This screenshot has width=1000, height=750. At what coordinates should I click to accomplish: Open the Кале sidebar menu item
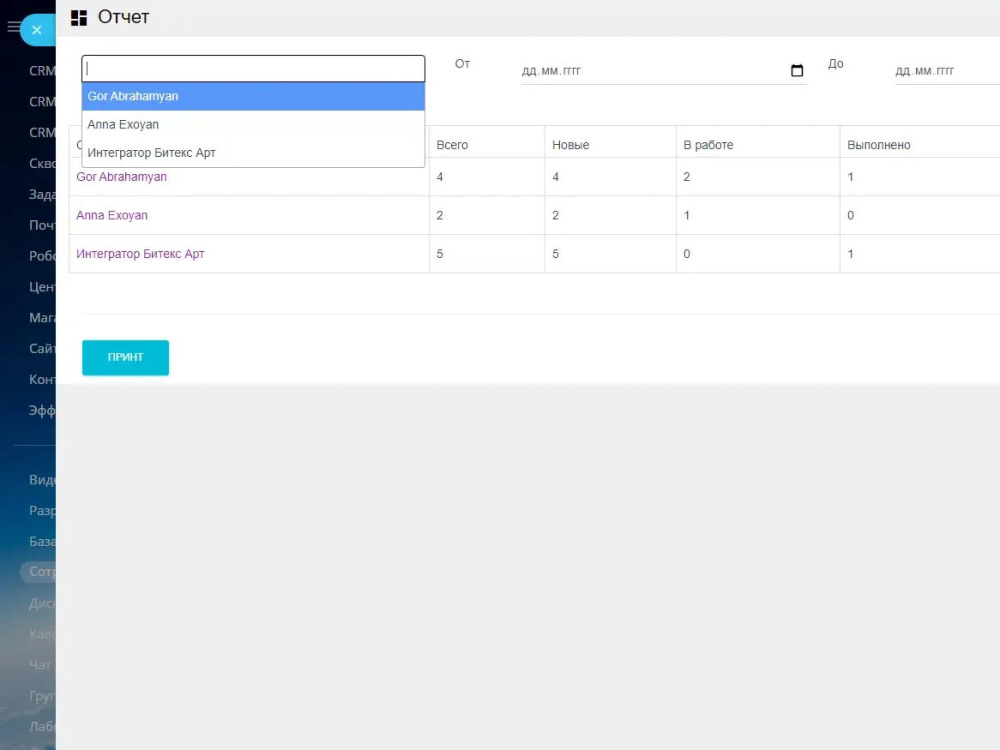42,634
